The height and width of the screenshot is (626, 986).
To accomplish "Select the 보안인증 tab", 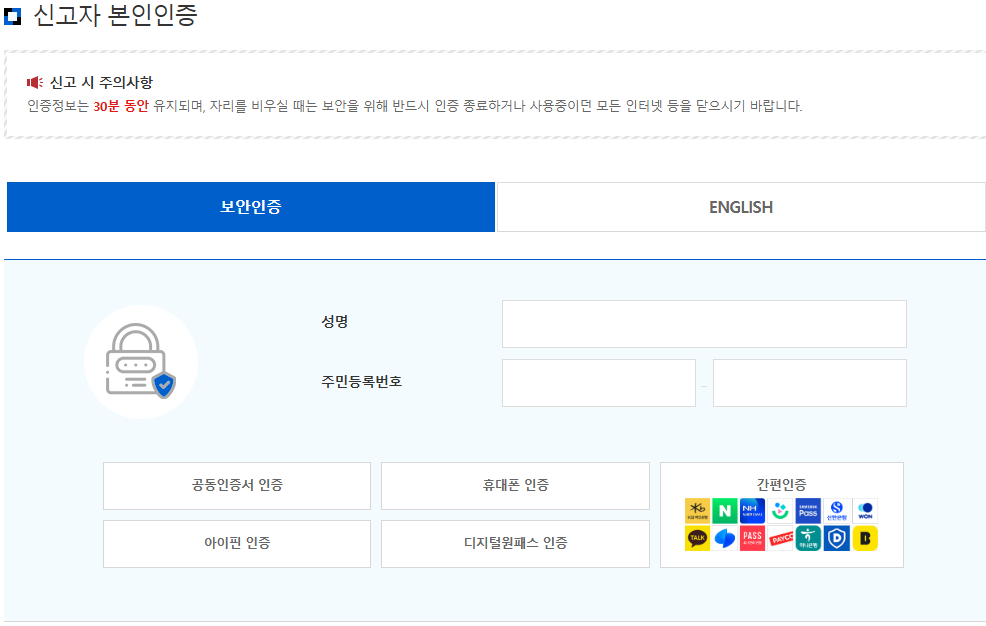I will pyautogui.click(x=251, y=206).
